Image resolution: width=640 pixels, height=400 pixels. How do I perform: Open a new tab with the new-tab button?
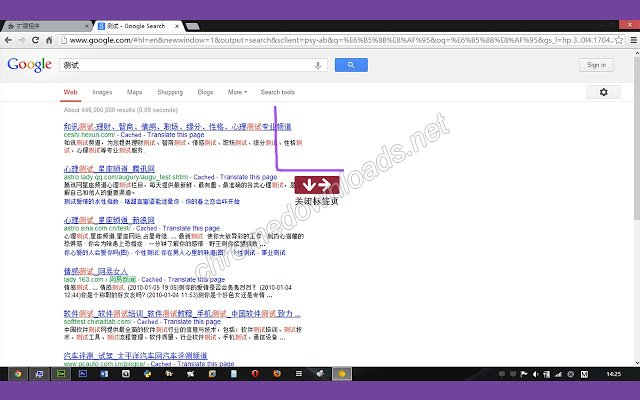click(x=192, y=27)
